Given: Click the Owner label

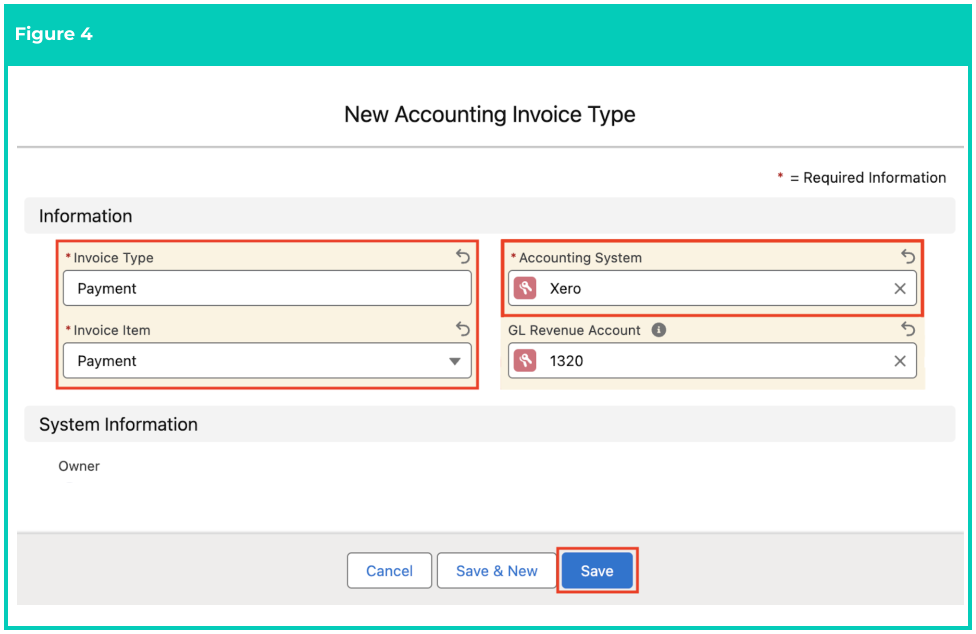Looking at the screenshot, I should coord(79,466).
